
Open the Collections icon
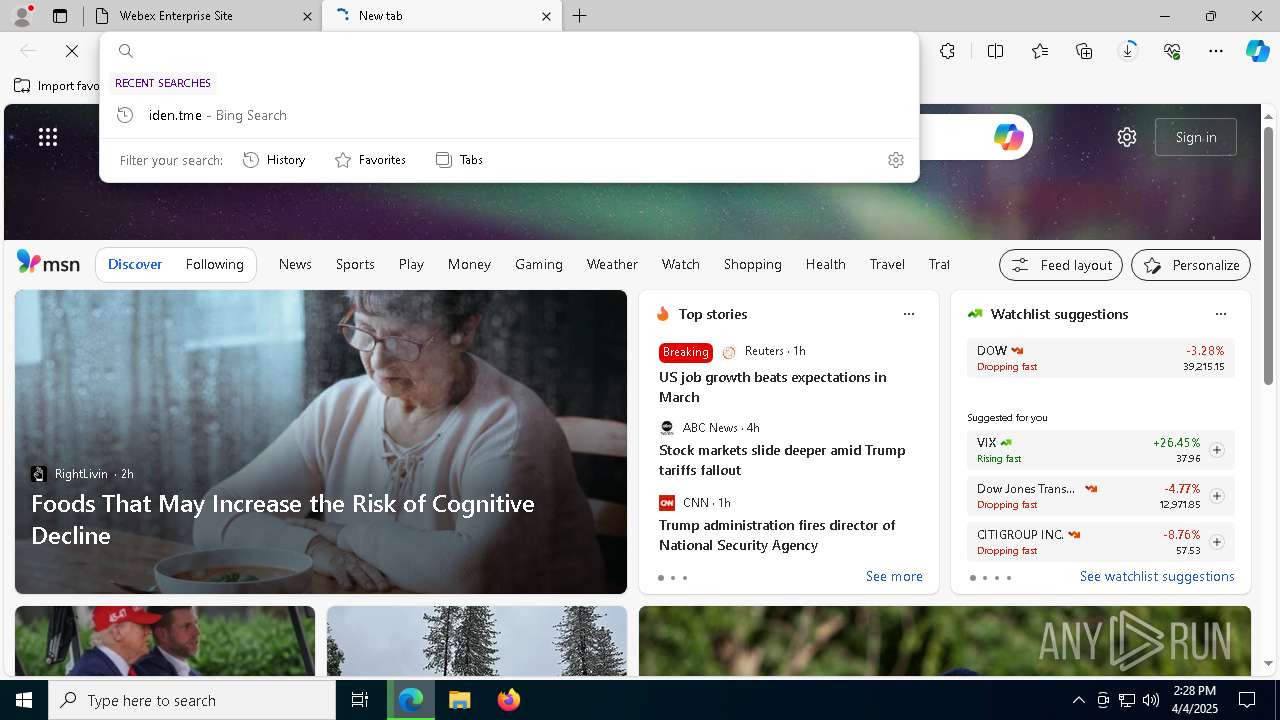(1084, 51)
